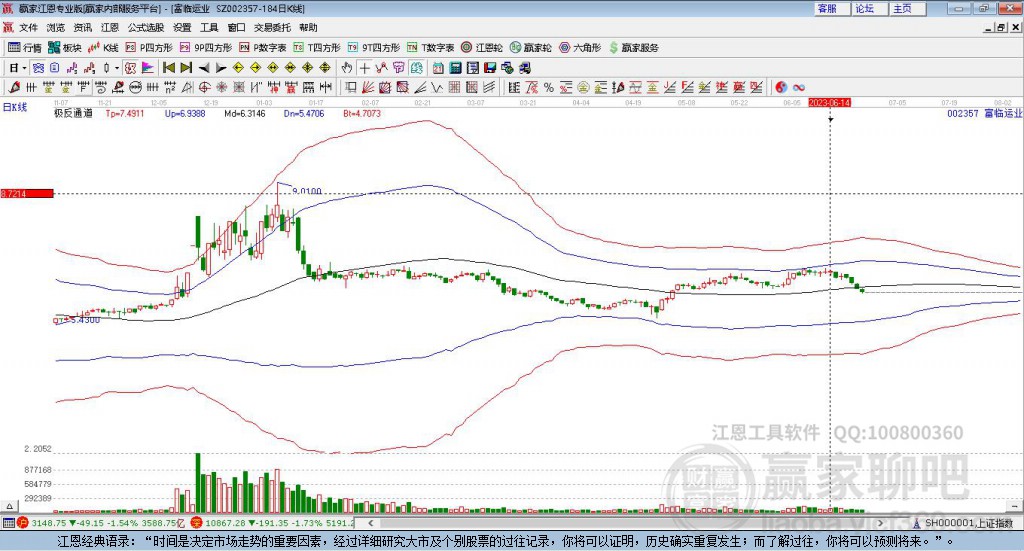Click the Tp=7.4911 indicator value
Screen dimensions: 1024x551
125,114
